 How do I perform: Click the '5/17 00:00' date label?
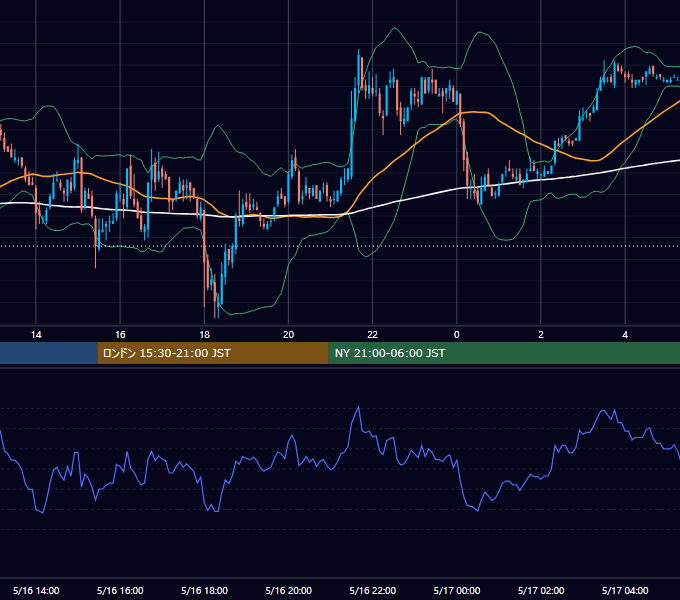tap(457, 590)
